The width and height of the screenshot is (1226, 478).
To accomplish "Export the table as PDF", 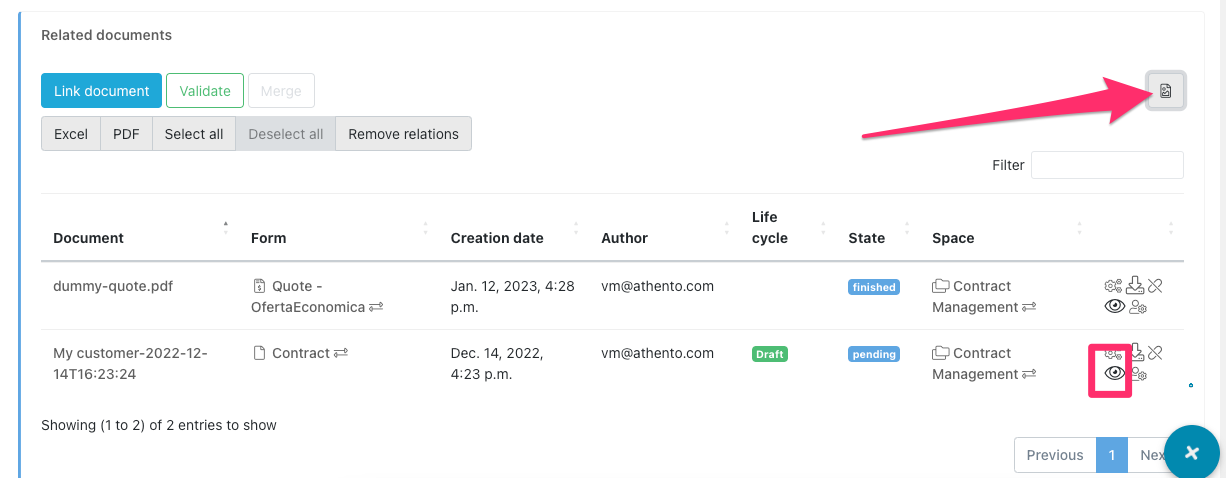I will (126, 134).
